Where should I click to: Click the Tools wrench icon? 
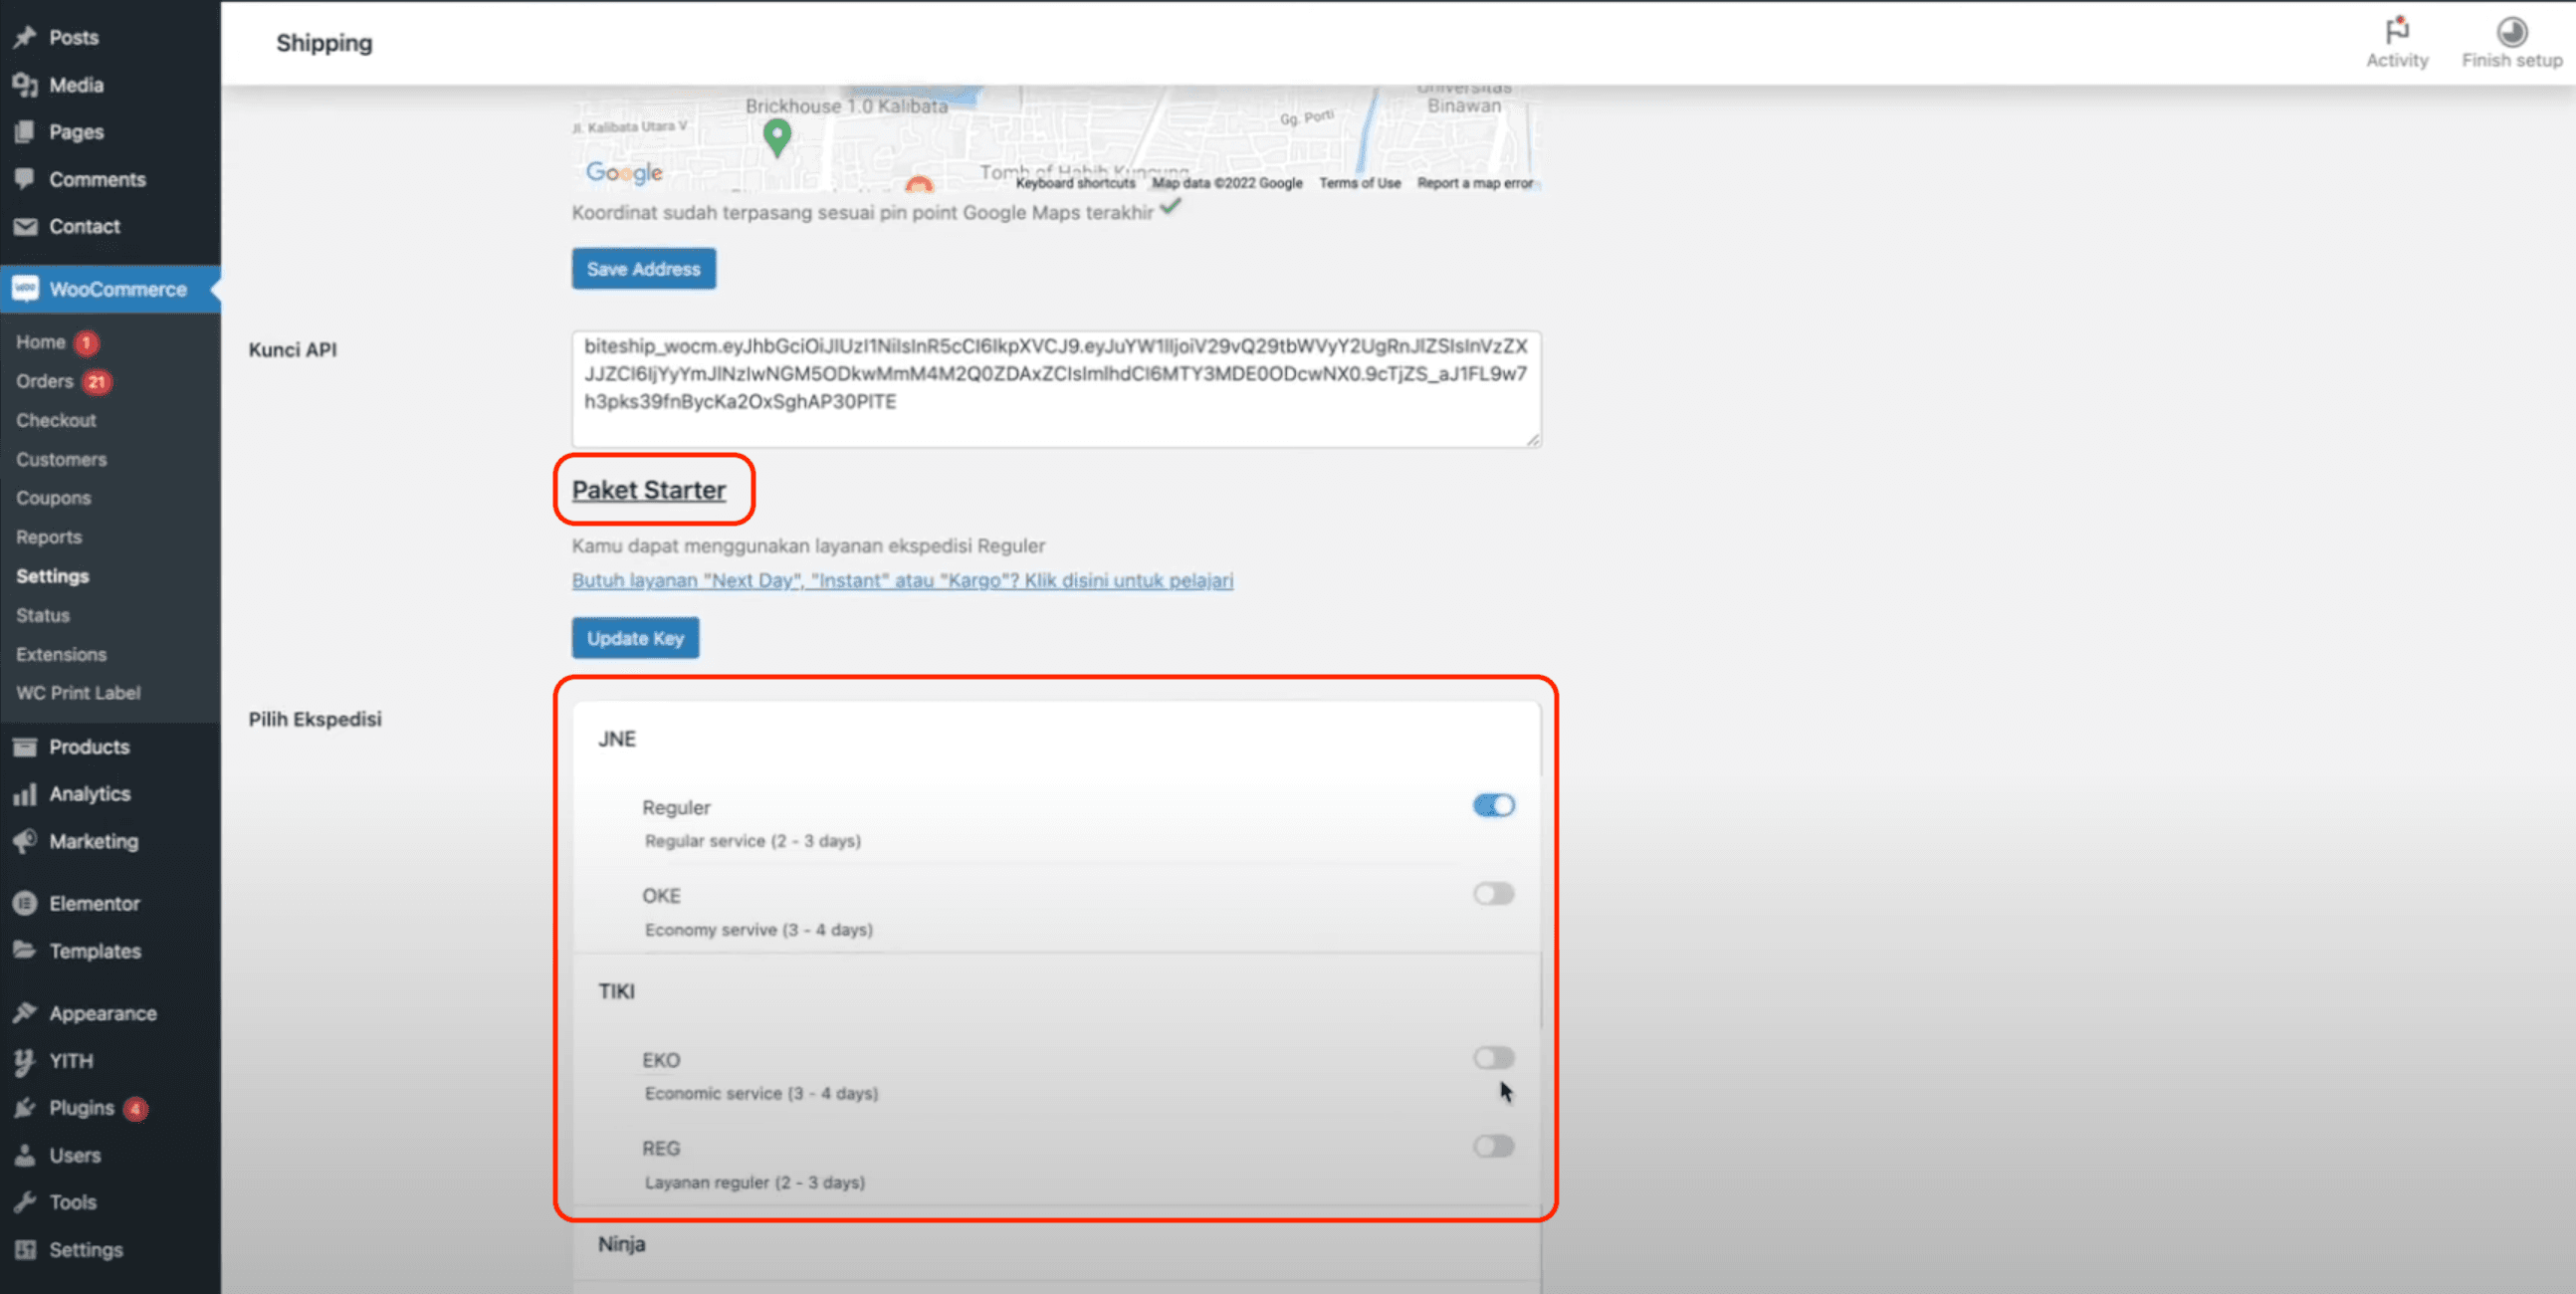coord(25,1202)
